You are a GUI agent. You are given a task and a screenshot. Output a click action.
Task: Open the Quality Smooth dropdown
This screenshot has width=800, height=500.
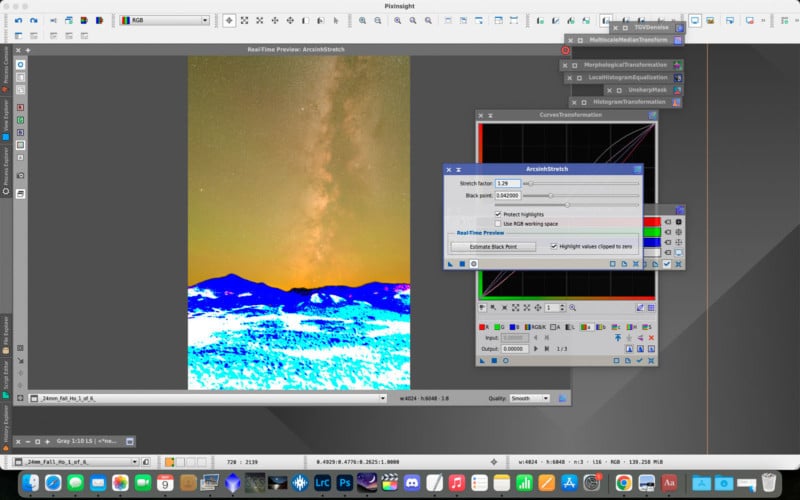click(x=529, y=398)
